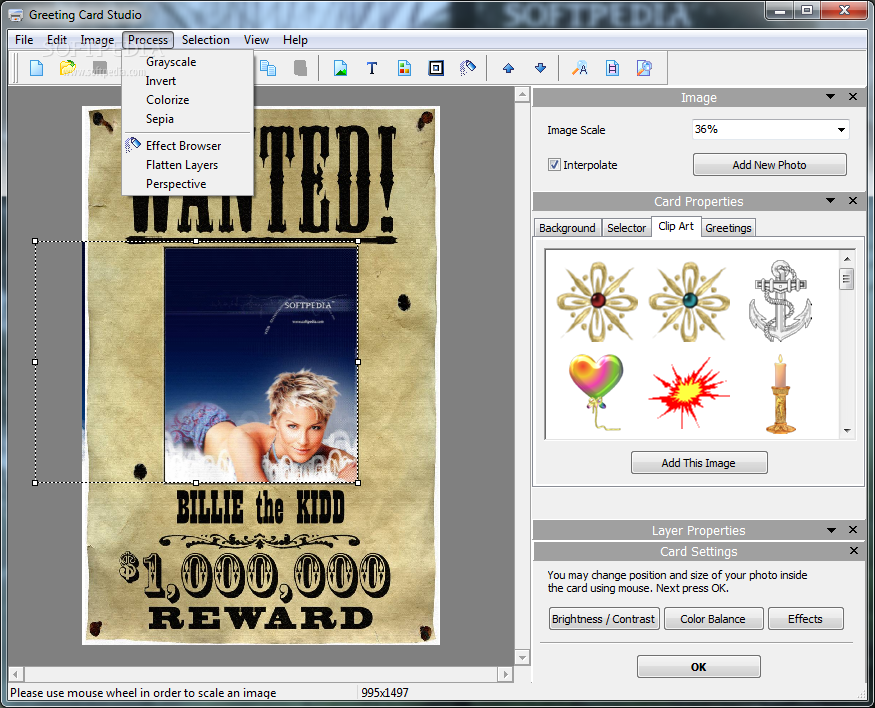The height and width of the screenshot is (708, 875).
Task: Expand the Layer Properties panel arrow
Action: 831,530
